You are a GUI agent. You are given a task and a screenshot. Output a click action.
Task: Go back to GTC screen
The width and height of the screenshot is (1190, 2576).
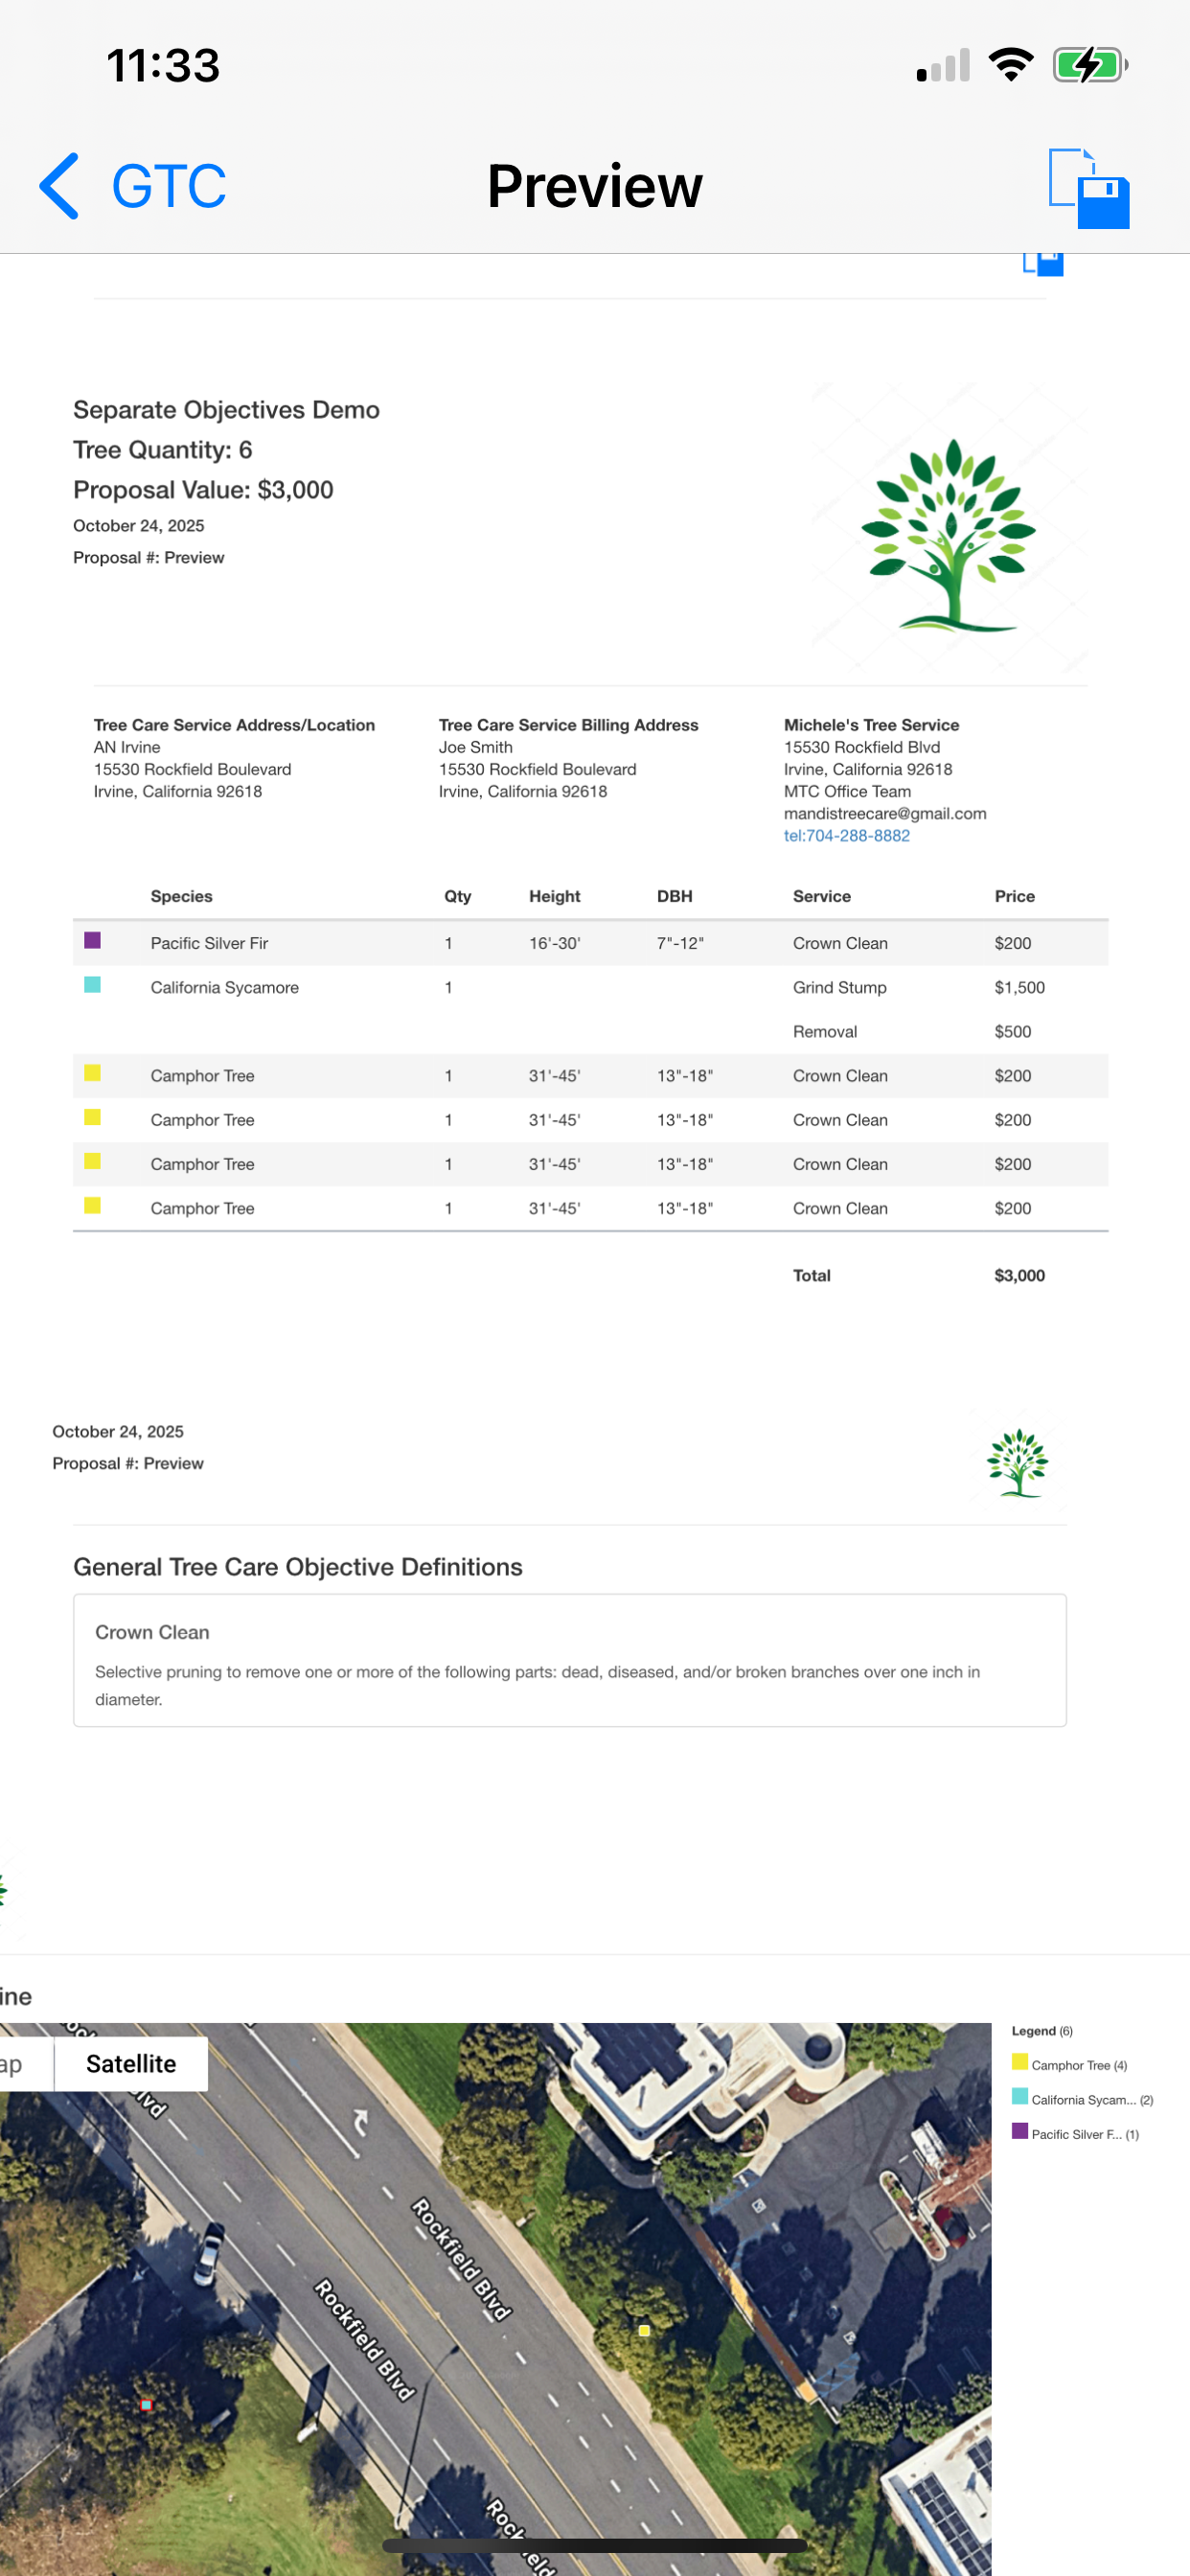click(168, 187)
